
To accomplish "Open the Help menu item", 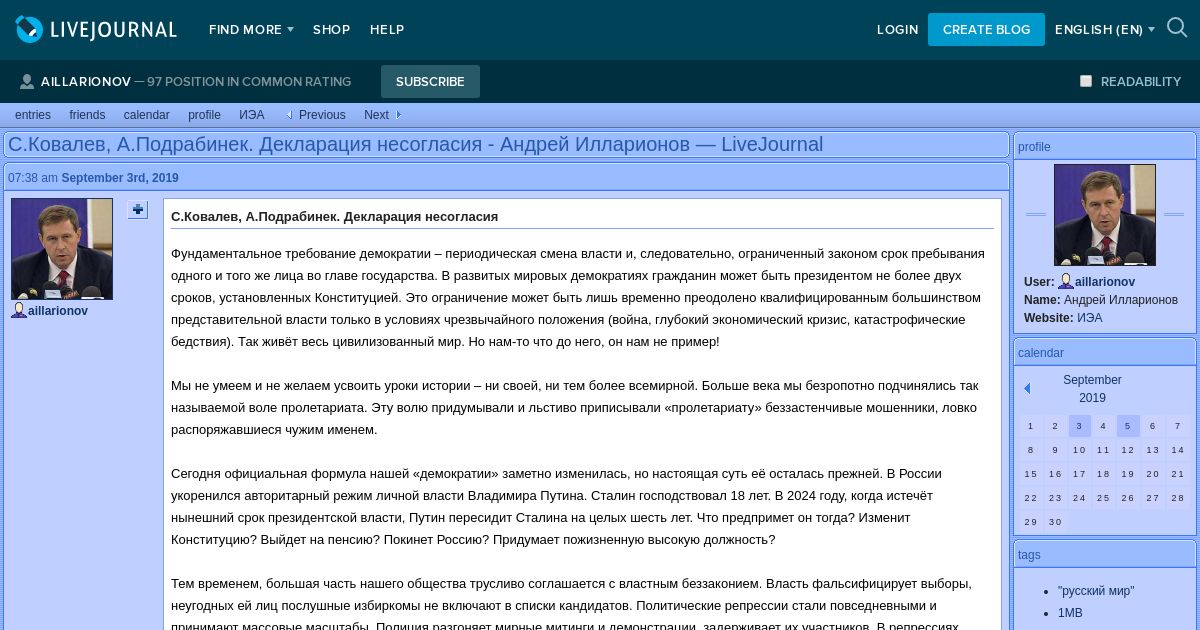I will tap(387, 30).
